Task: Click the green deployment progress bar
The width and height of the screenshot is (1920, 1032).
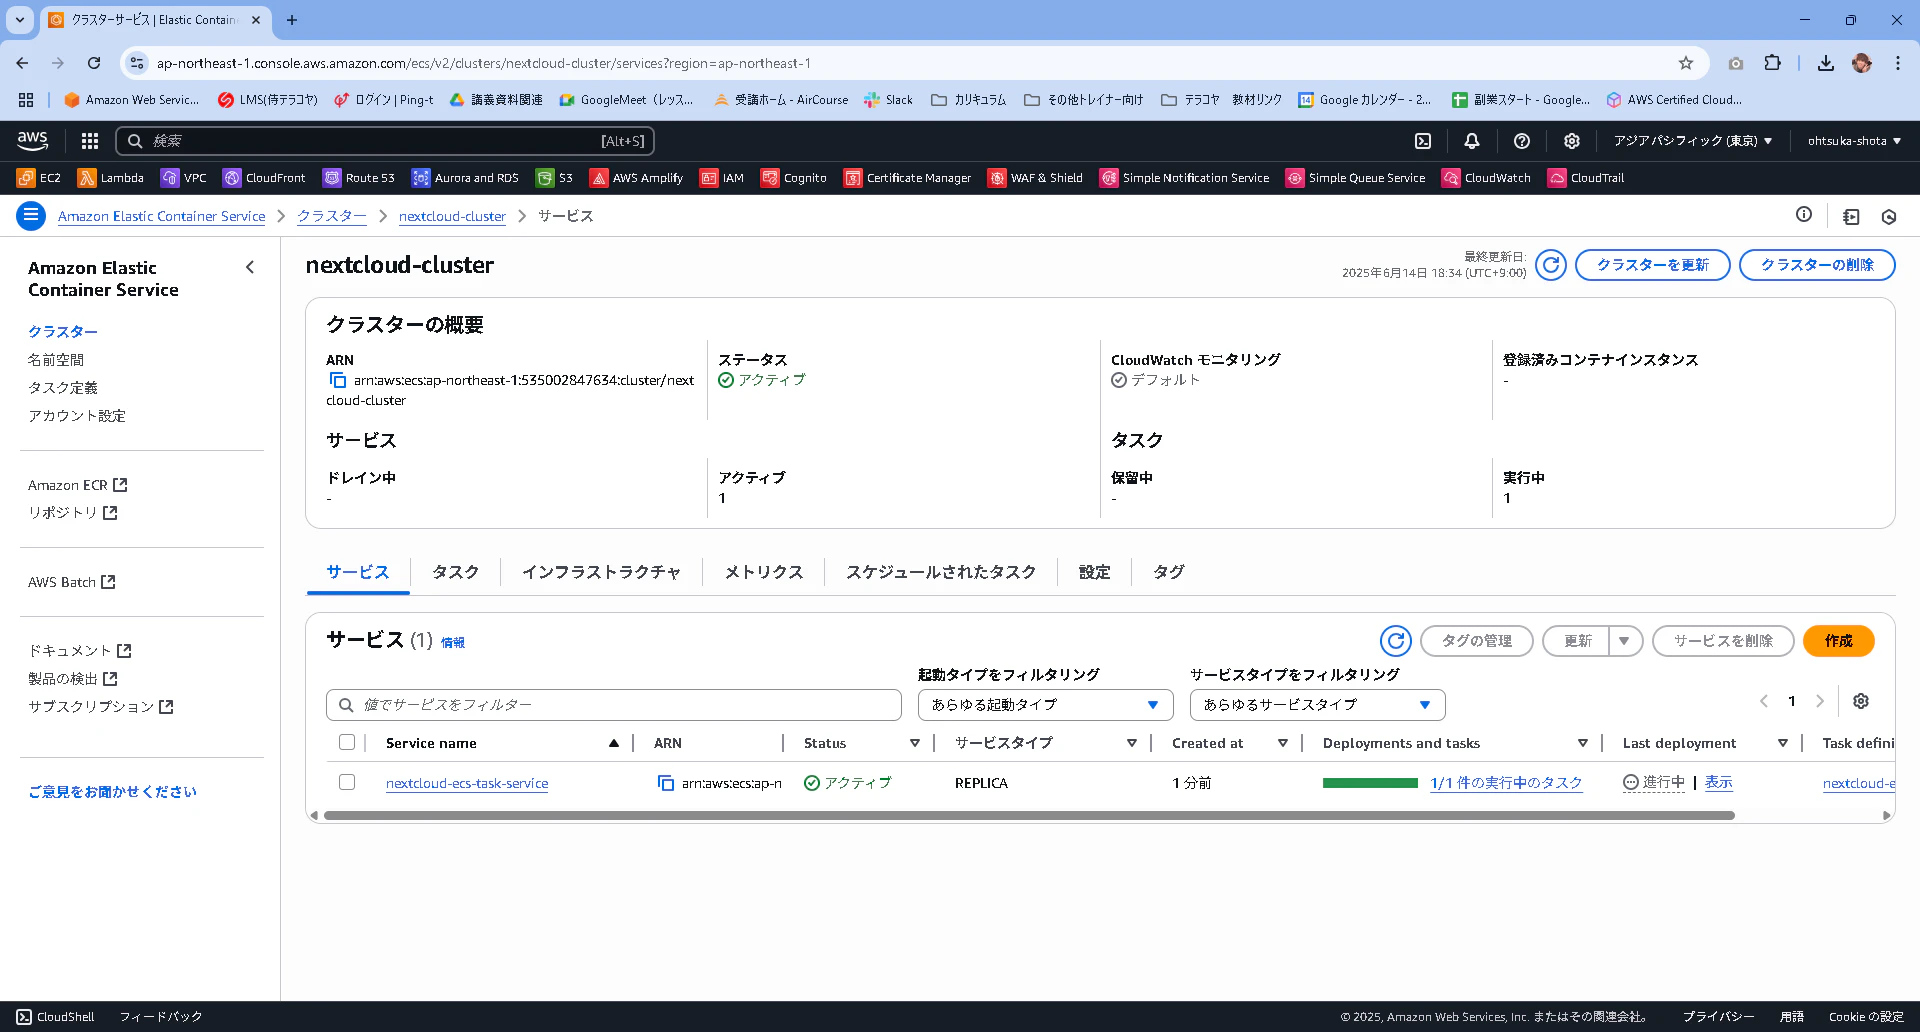Action: (1370, 783)
